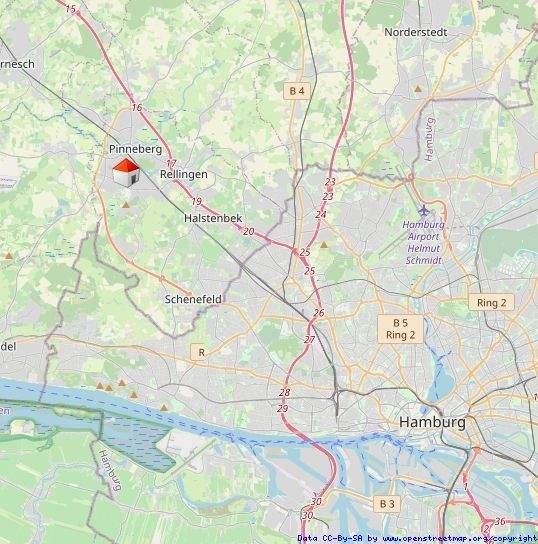Click the red-roofed house marker in Pinneberg

(x=126, y=172)
